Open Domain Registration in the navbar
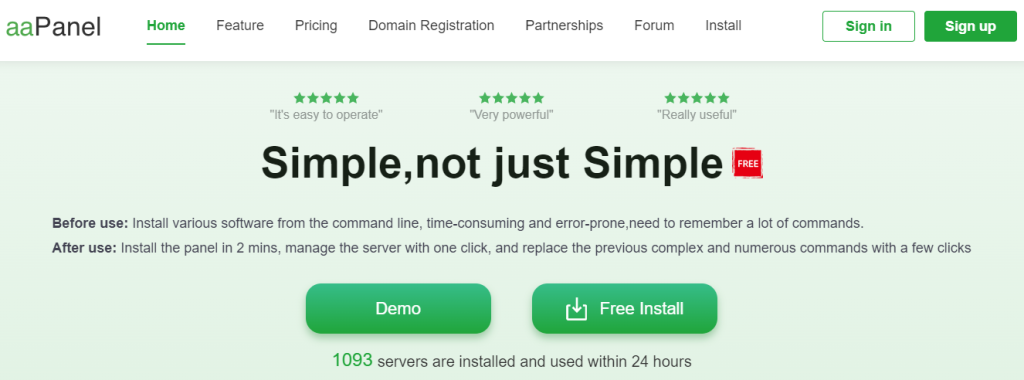1024x380 pixels. 431,26
